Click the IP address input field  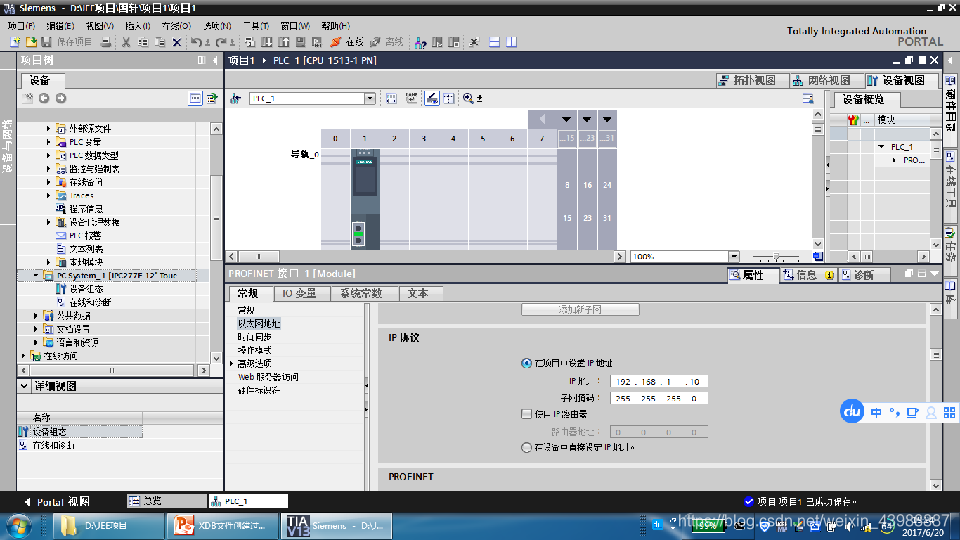click(x=659, y=381)
